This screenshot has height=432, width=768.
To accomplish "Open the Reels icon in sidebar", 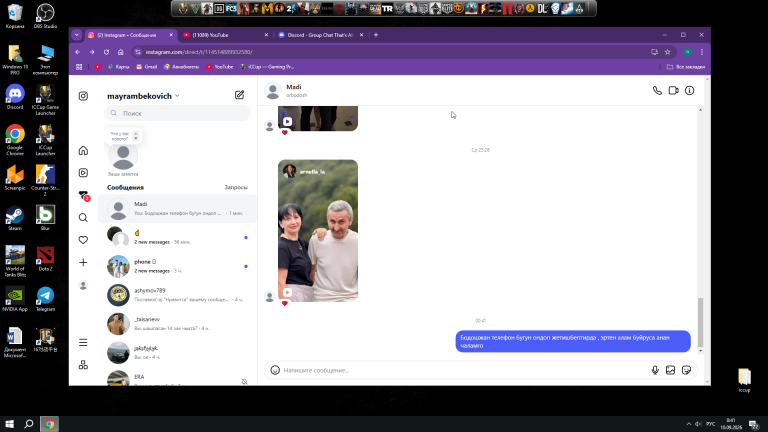I will click(x=83, y=173).
